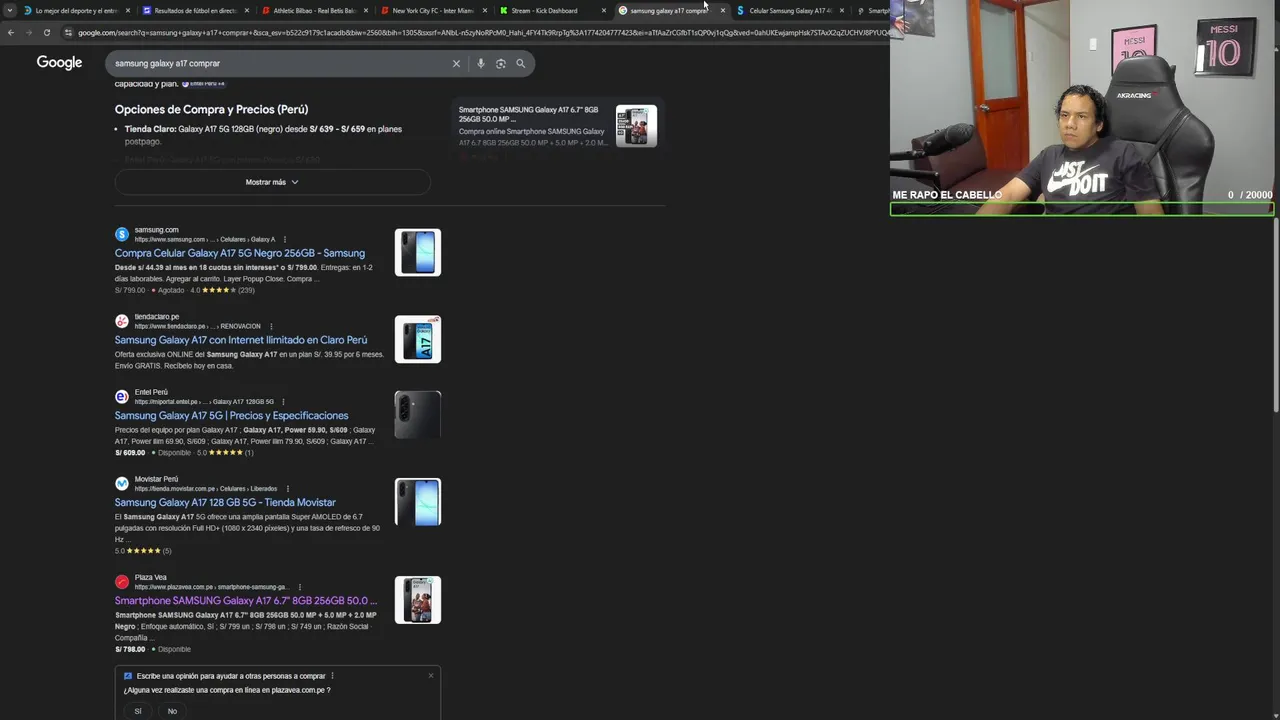Open three-dot menu for samsung.com result
1280x720 pixels.
[285, 240]
